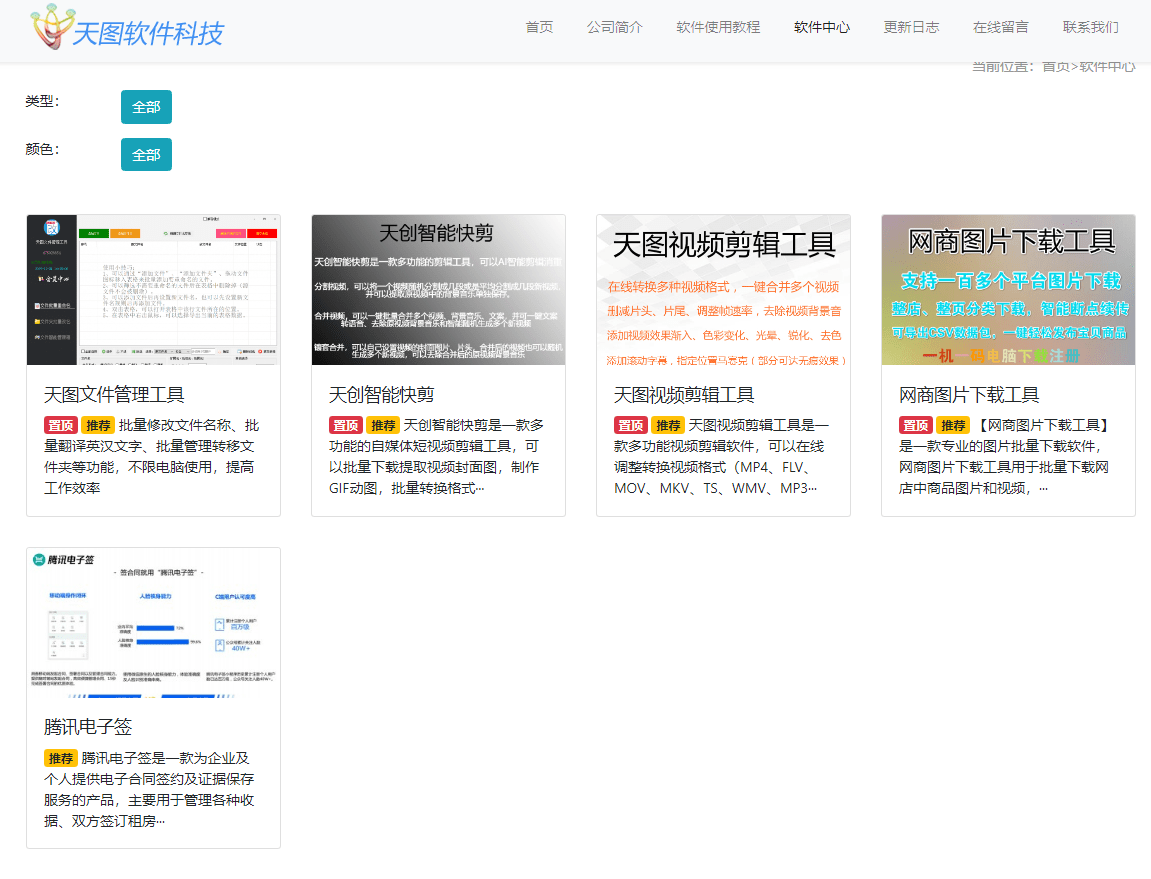Select 全部 filter for 类型
Screen dimensions: 1151x879
click(146, 106)
